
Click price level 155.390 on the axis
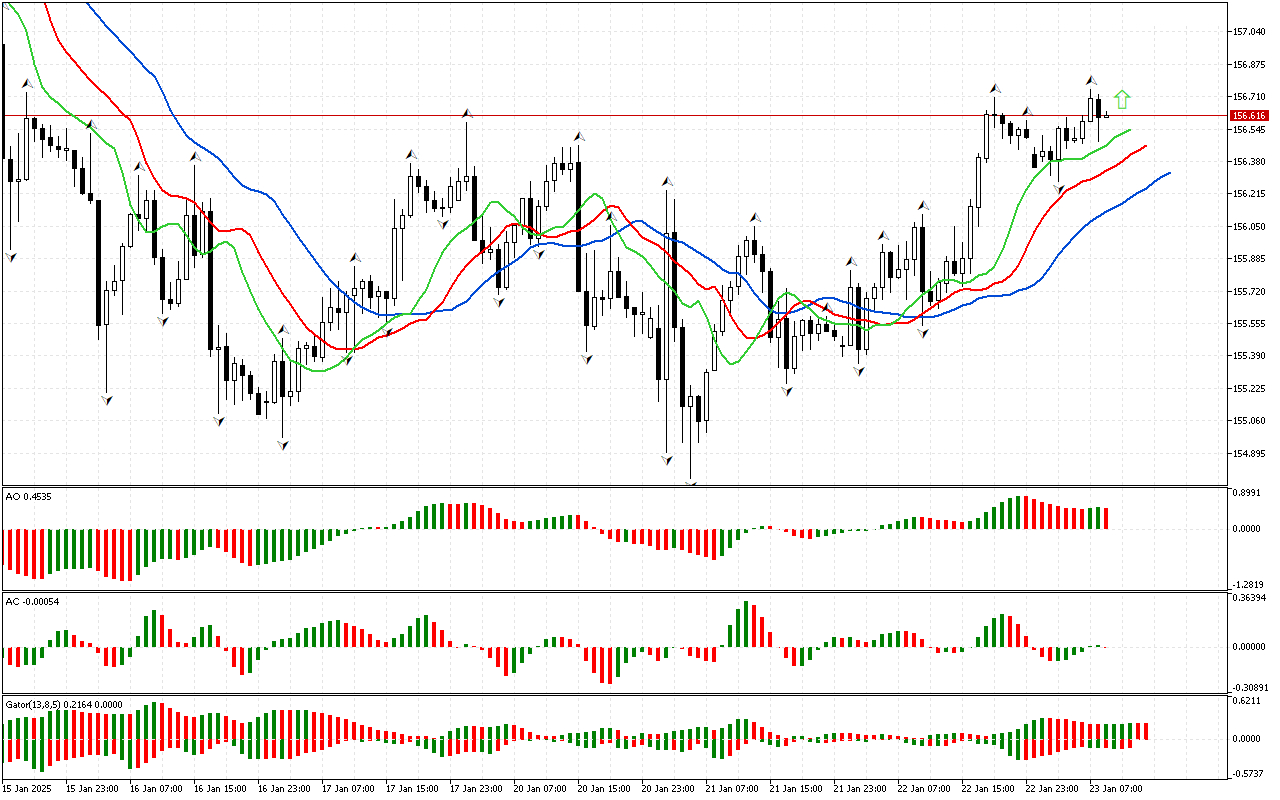click(1250, 356)
